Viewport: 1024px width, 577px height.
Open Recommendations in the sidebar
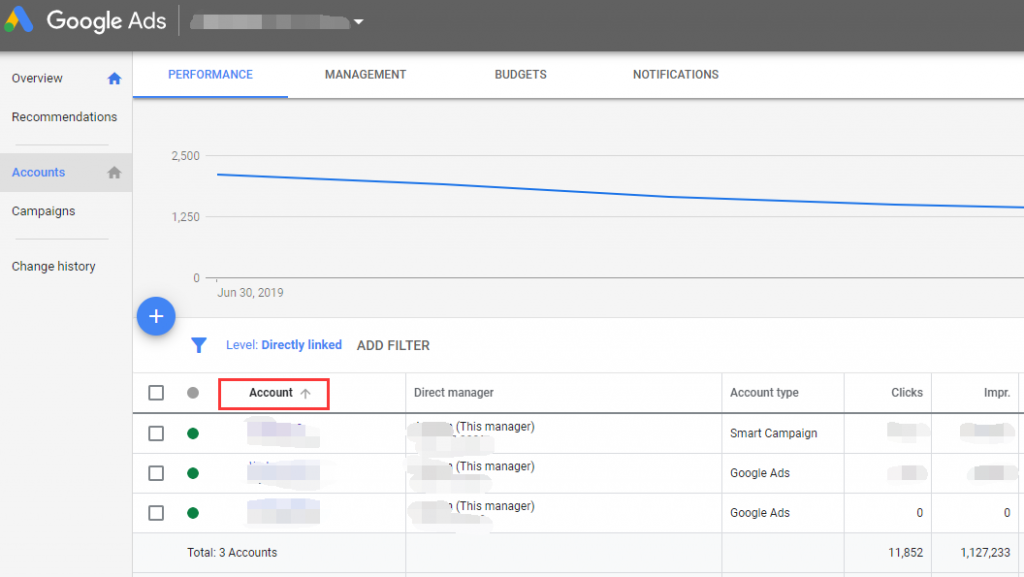[64, 117]
